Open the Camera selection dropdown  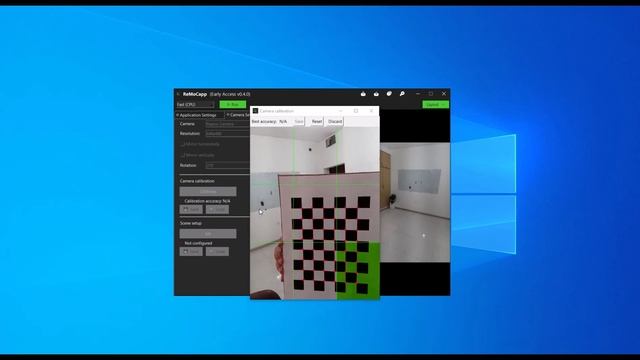click(x=227, y=124)
